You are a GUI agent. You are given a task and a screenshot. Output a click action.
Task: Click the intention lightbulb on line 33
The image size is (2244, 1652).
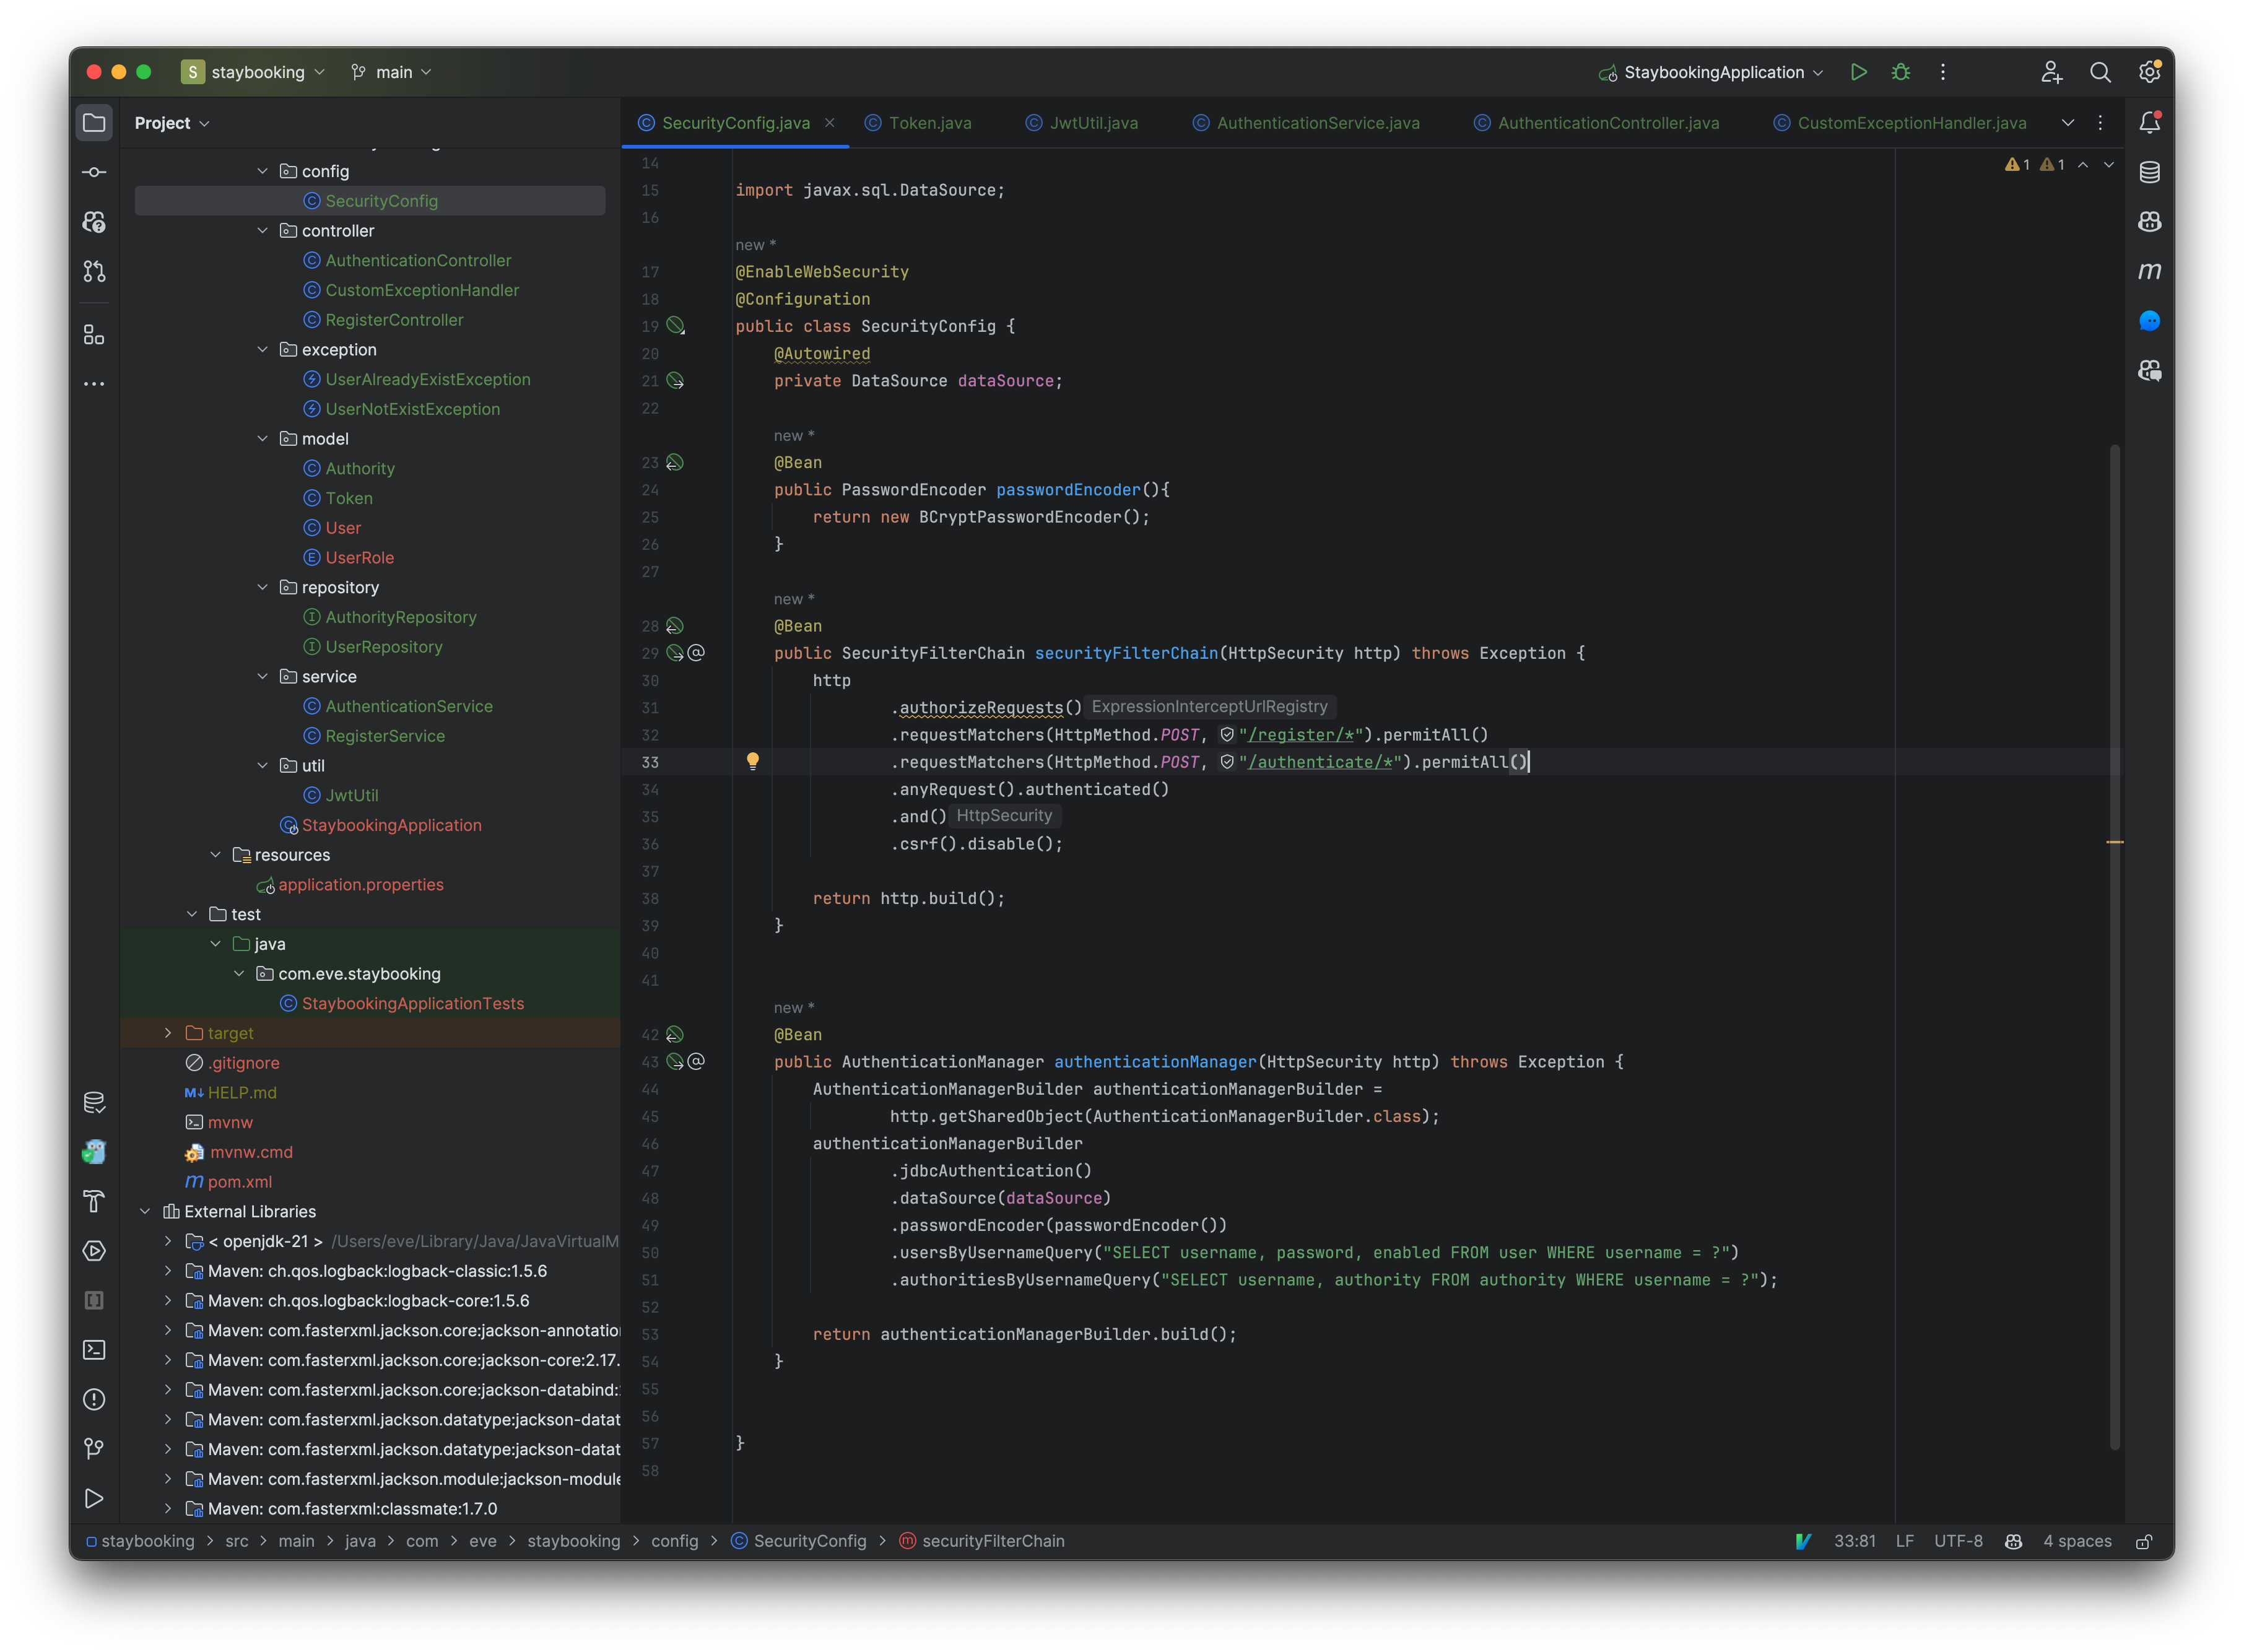tap(753, 761)
